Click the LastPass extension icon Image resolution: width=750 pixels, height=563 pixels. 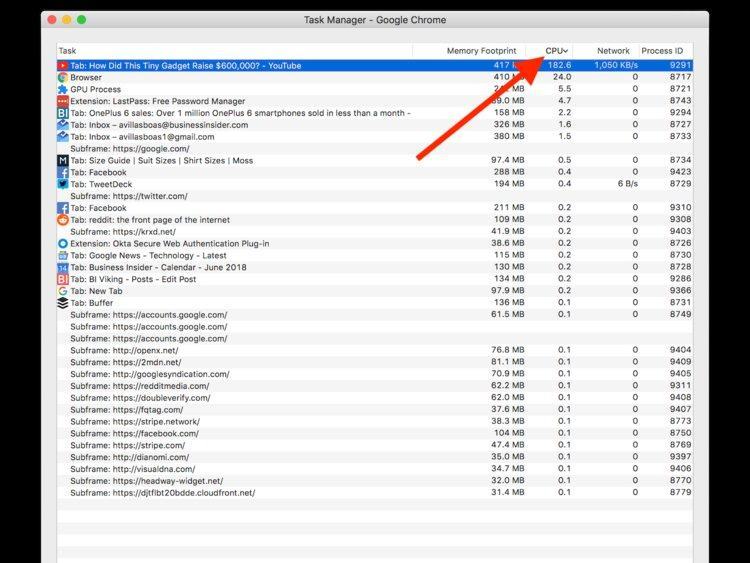[x=63, y=101]
